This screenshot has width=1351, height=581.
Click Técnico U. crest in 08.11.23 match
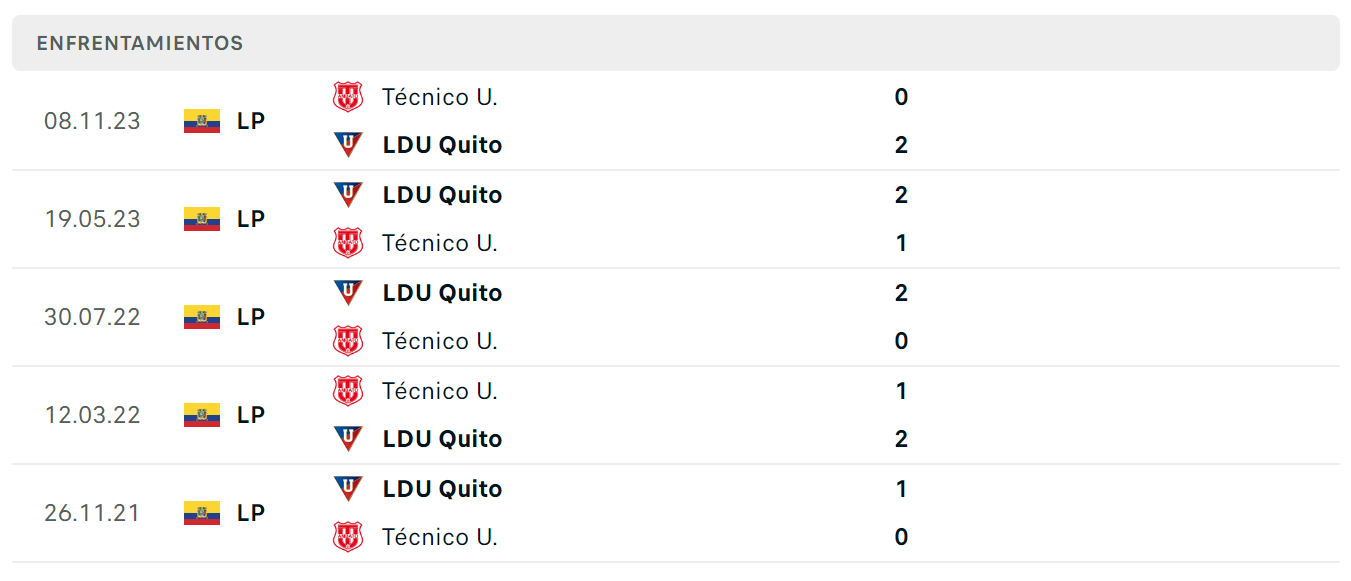(348, 97)
